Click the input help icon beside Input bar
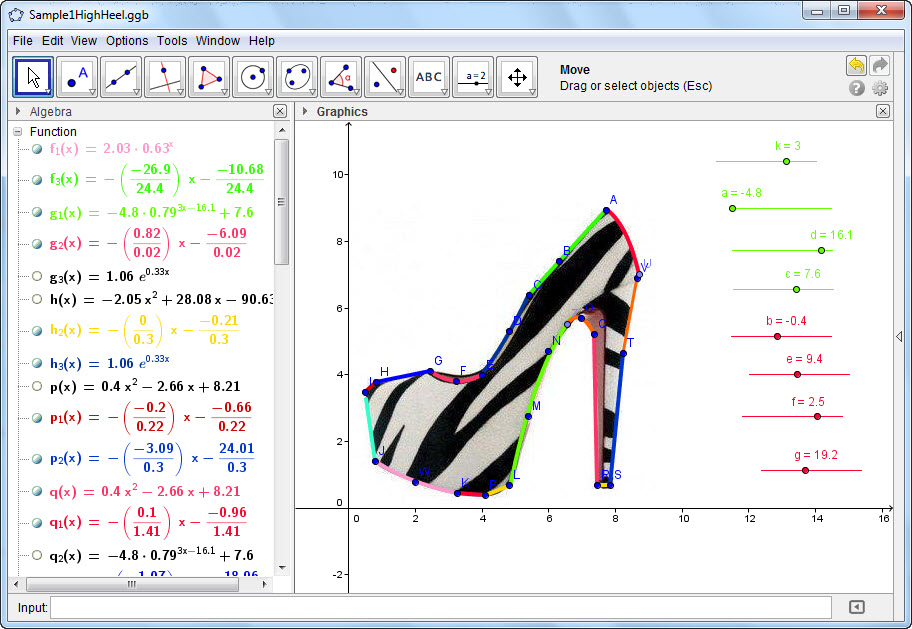Screen dimensions: 912x629 (x=856, y=607)
